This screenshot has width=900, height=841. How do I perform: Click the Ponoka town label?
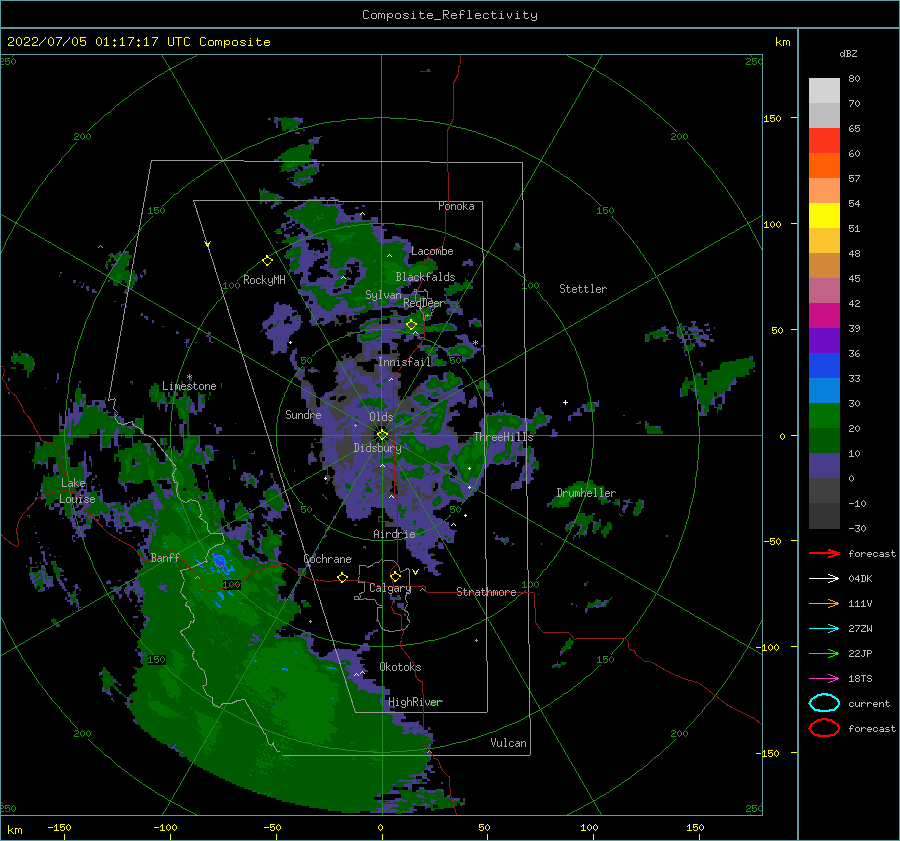[x=456, y=206]
